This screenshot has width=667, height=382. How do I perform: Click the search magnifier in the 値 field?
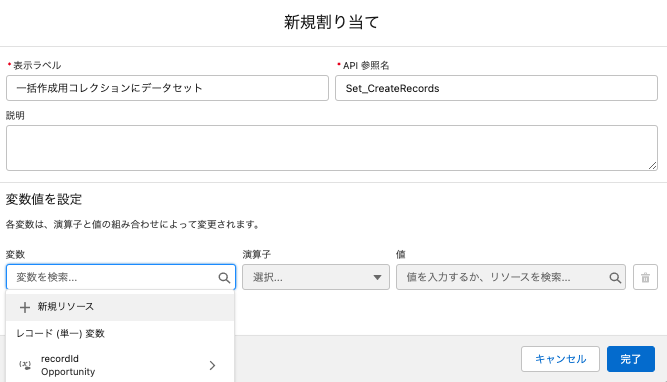click(615, 278)
